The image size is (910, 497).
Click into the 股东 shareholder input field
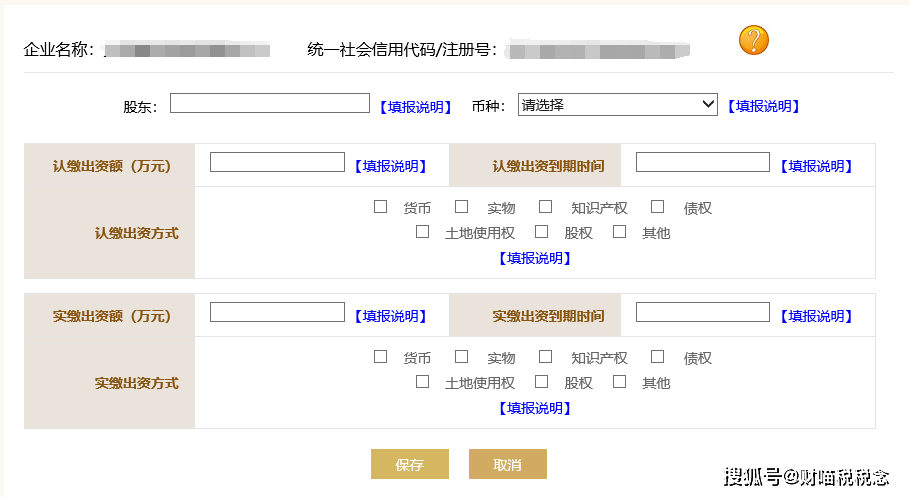coord(270,103)
